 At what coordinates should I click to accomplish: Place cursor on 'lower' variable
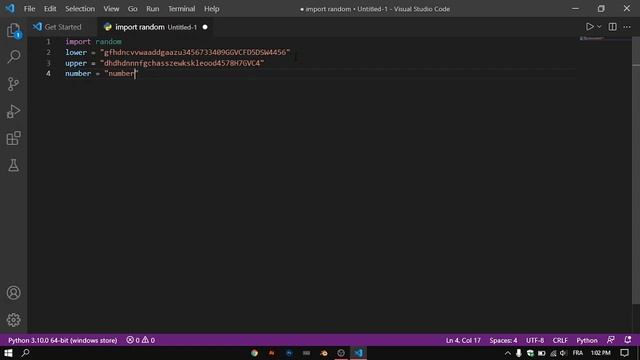click(76, 52)
